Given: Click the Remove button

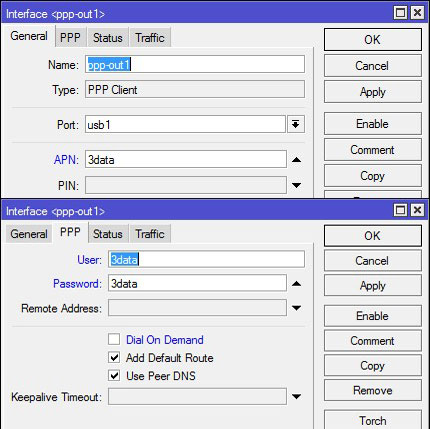Looking at the screenshot, I should point(373,390).
